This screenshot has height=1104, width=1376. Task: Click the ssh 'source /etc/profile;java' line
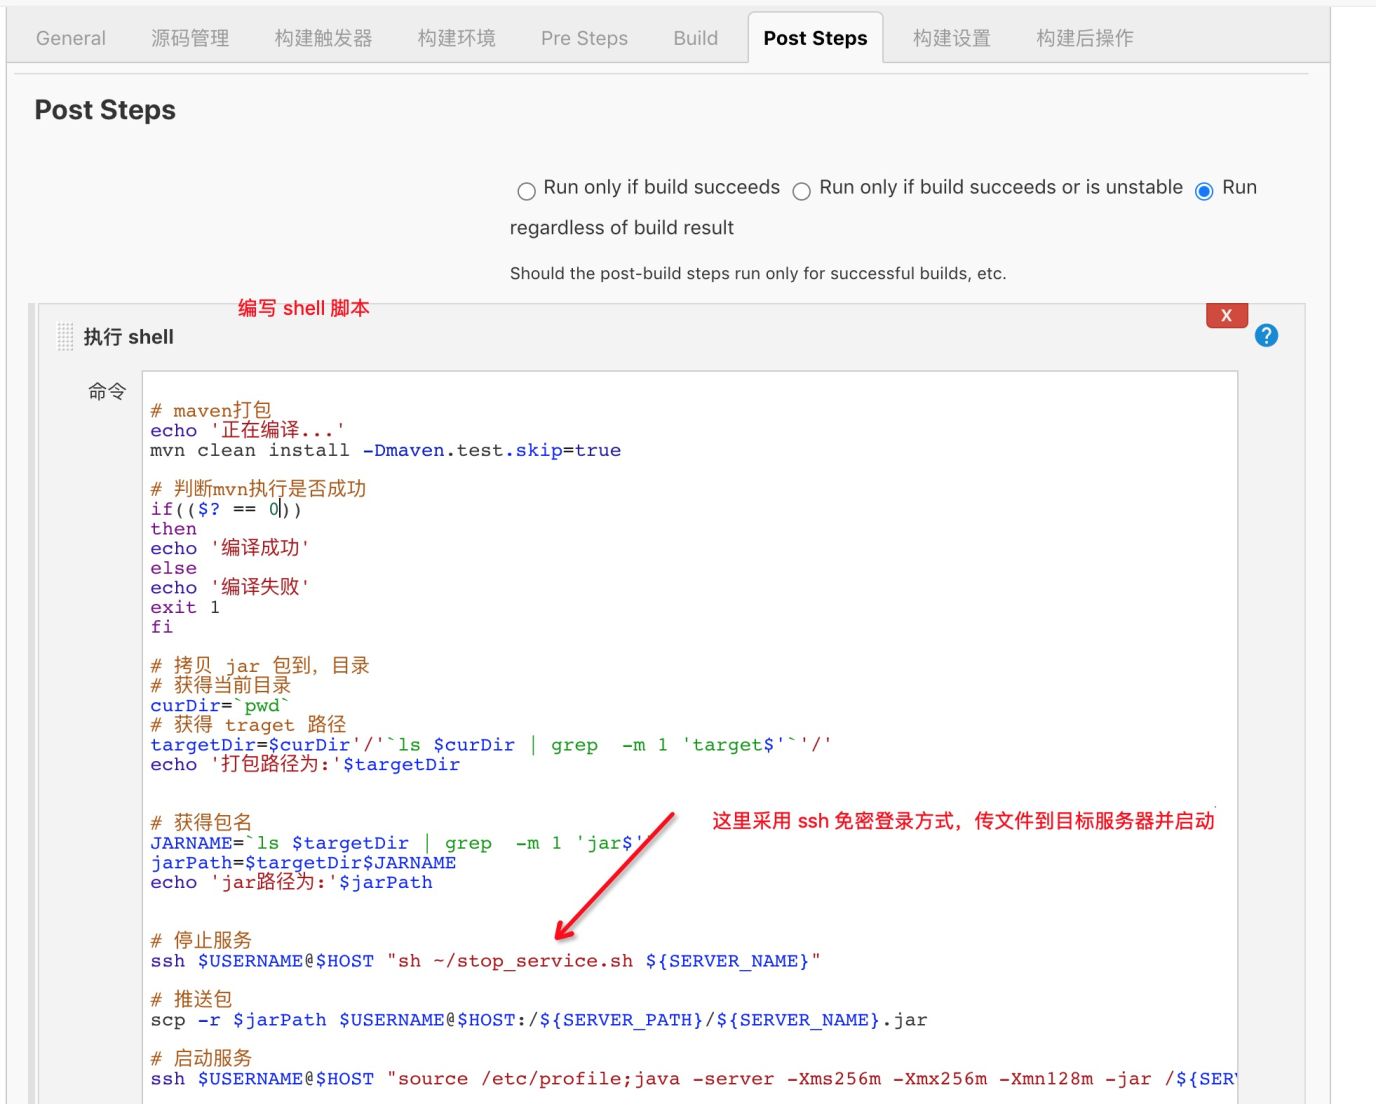pos(694,1079)
